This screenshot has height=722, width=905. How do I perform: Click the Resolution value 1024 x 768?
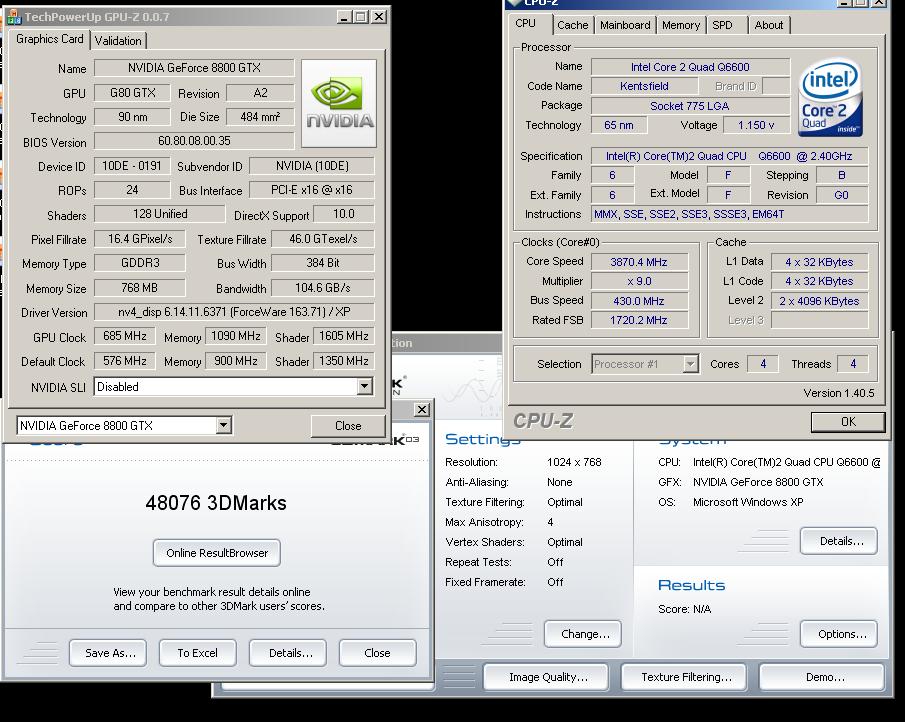(x=574, y=462)
